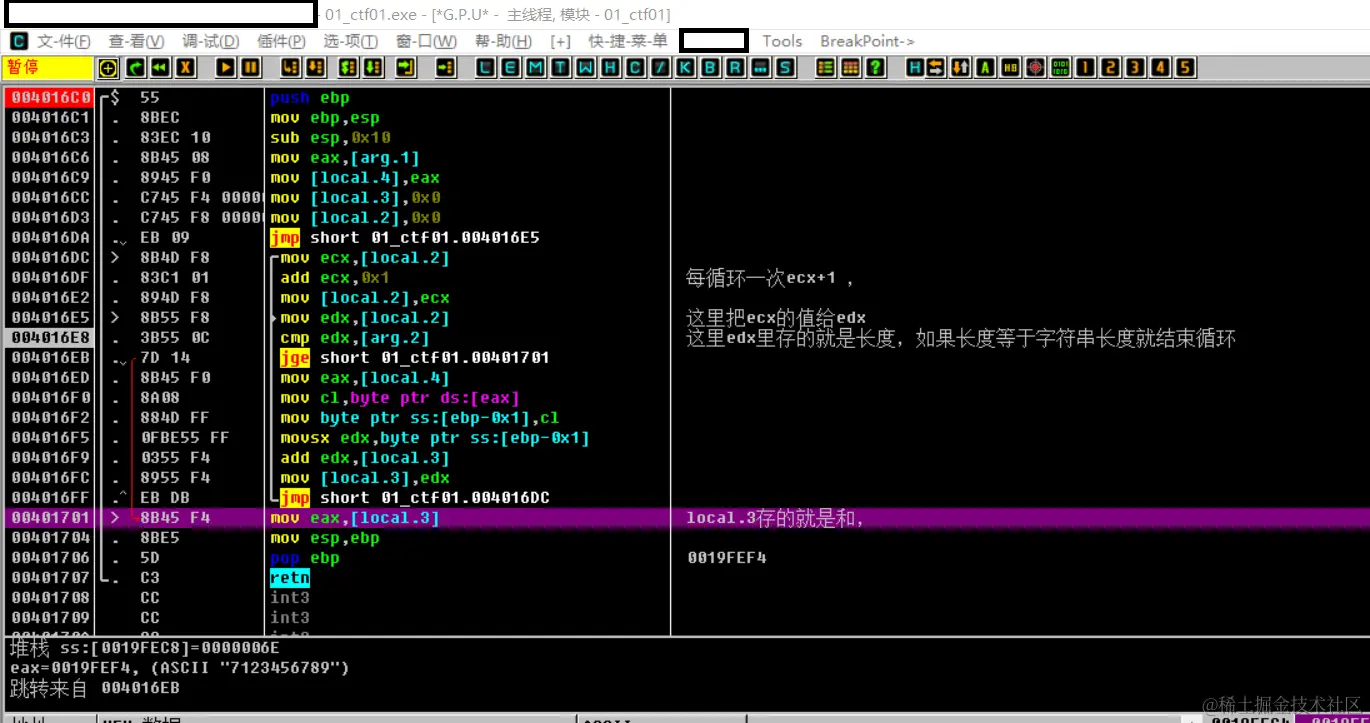1370x723 pixels.
Task: Select the 'sub esp,0x10' instruction
Action: pyautogui.click(x=331, y=138)
